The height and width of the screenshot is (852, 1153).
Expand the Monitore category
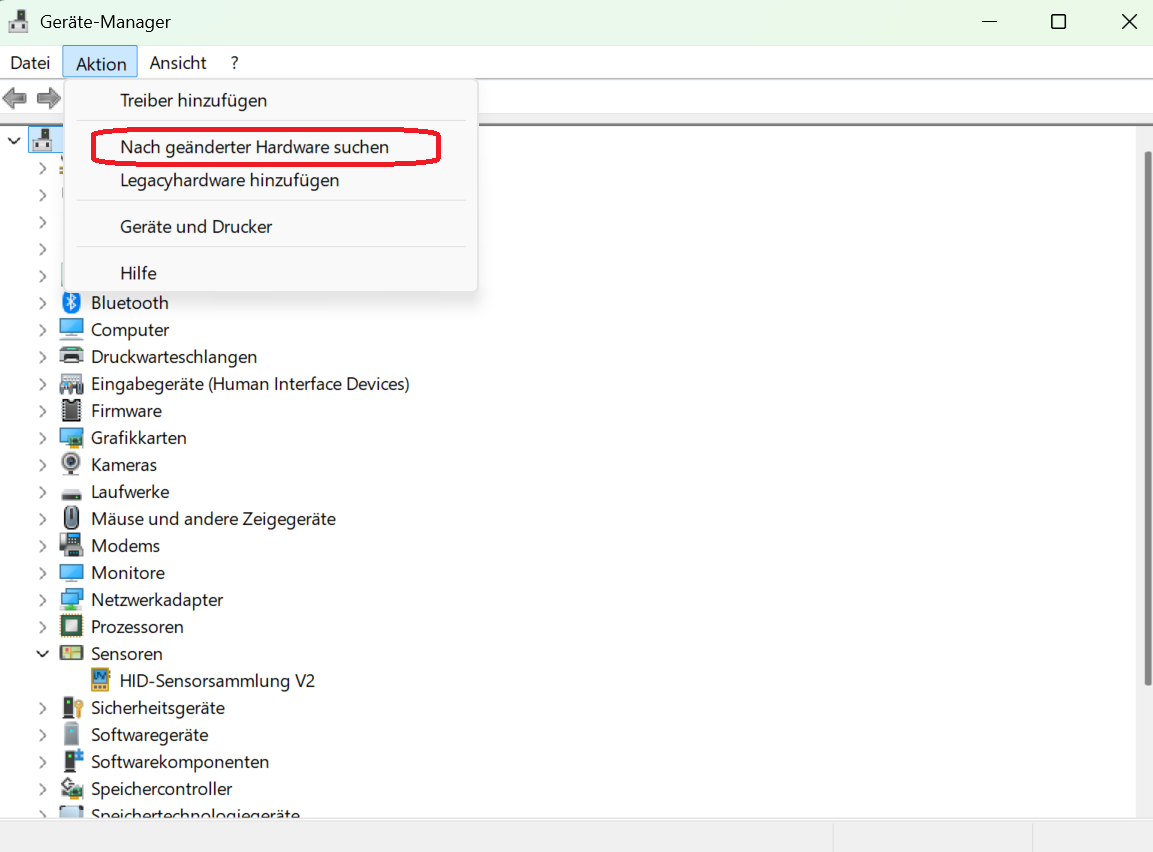[x=42, y=572]
